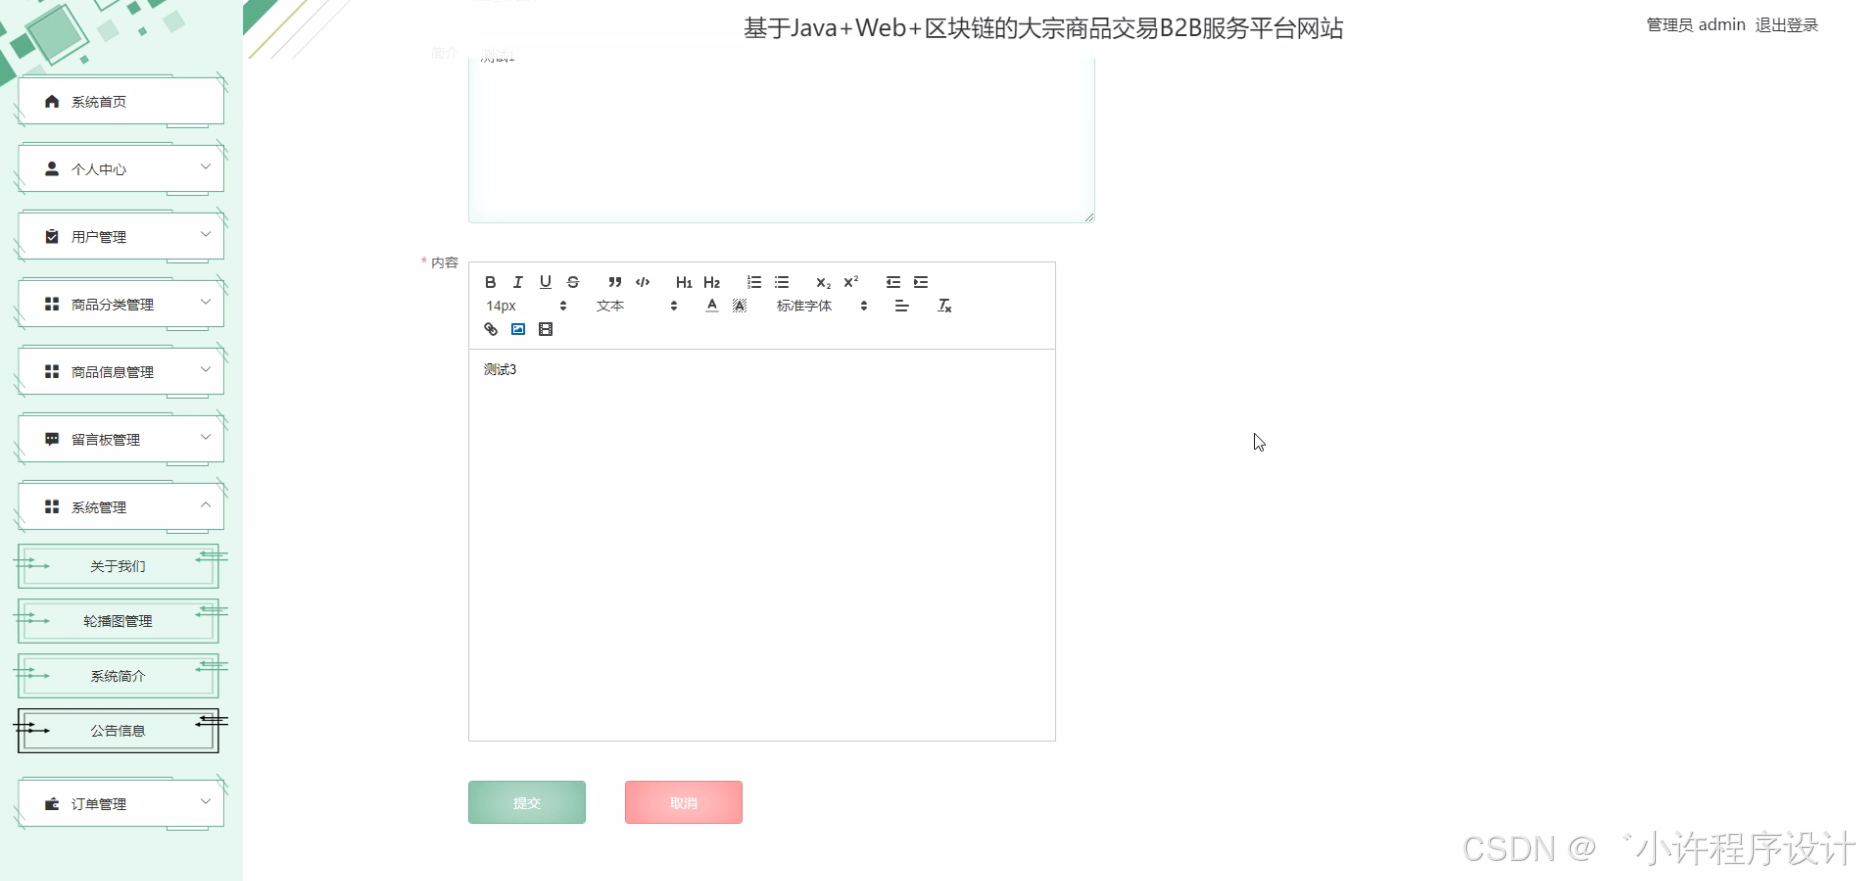
Task: Click the 退出登录 logout link
Action: coord(1787,25)
